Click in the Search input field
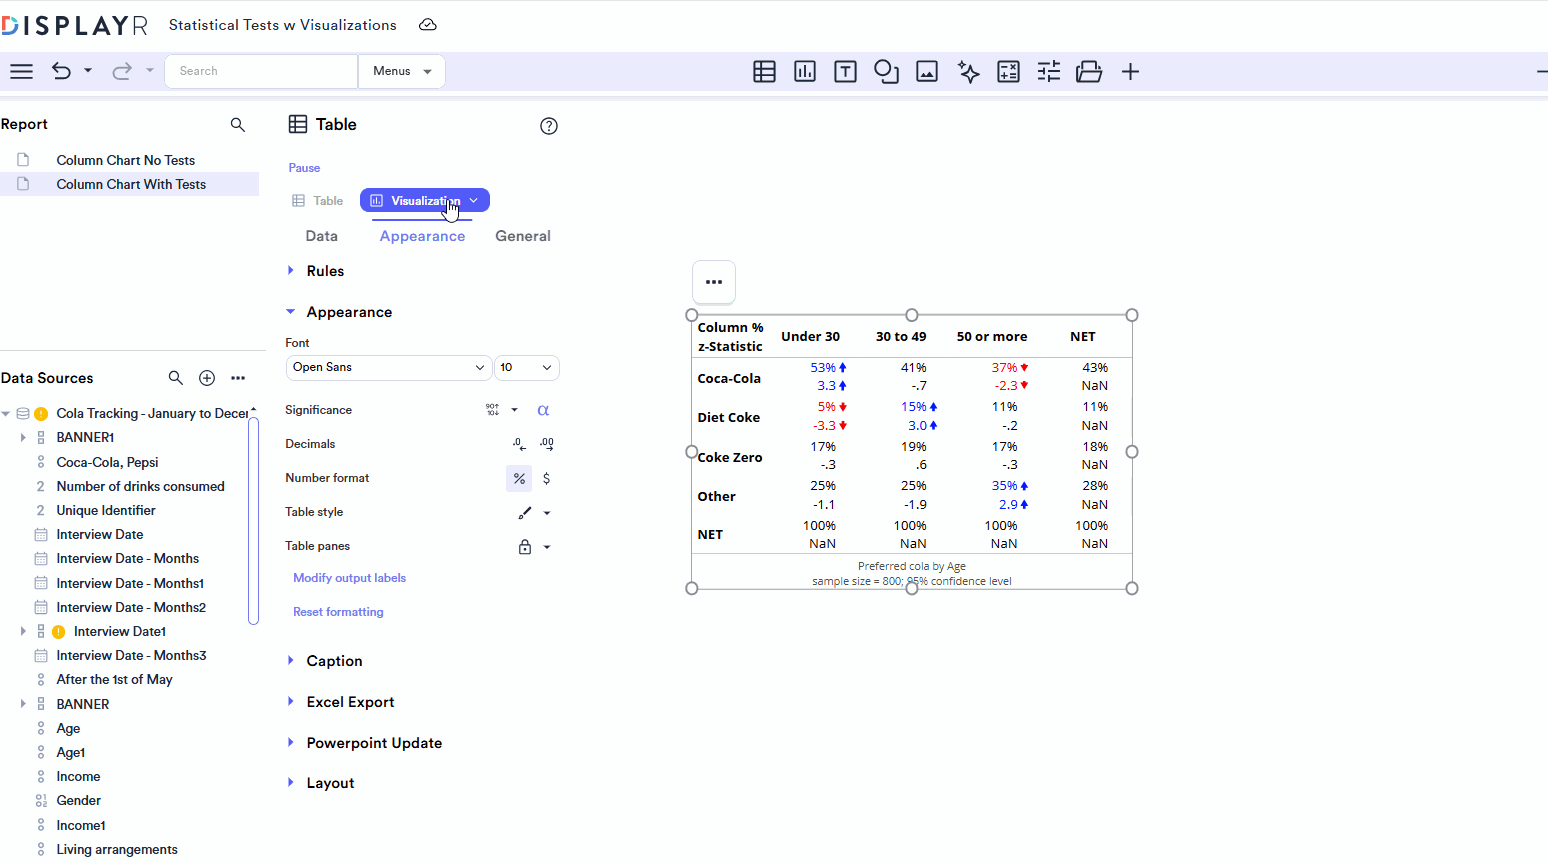 (262, 71)
